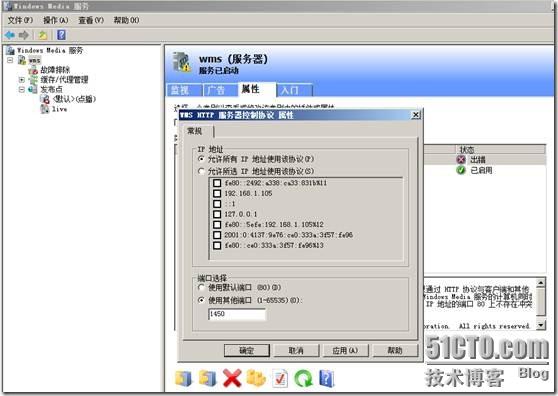558x396 pixels.
Task: Click the 确定 button
Action: pos(247,350)
